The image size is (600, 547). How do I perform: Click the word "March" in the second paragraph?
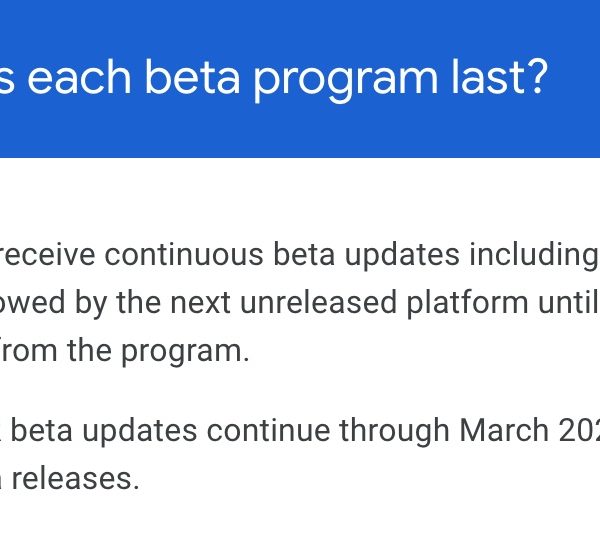(x=504, y=430)
